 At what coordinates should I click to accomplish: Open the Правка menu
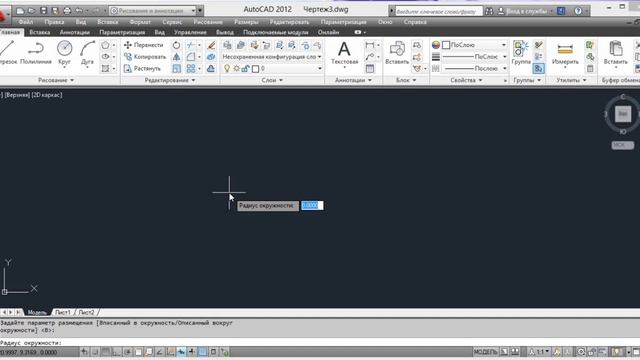(54, 22)
